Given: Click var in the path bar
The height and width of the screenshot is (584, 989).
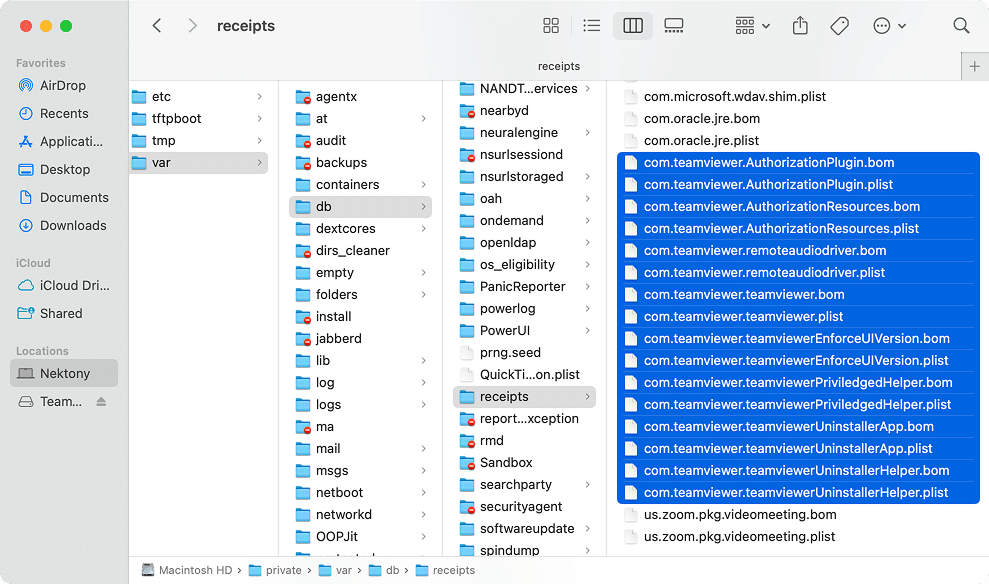Looking at the screenshot, I should (x=336, y=570).
